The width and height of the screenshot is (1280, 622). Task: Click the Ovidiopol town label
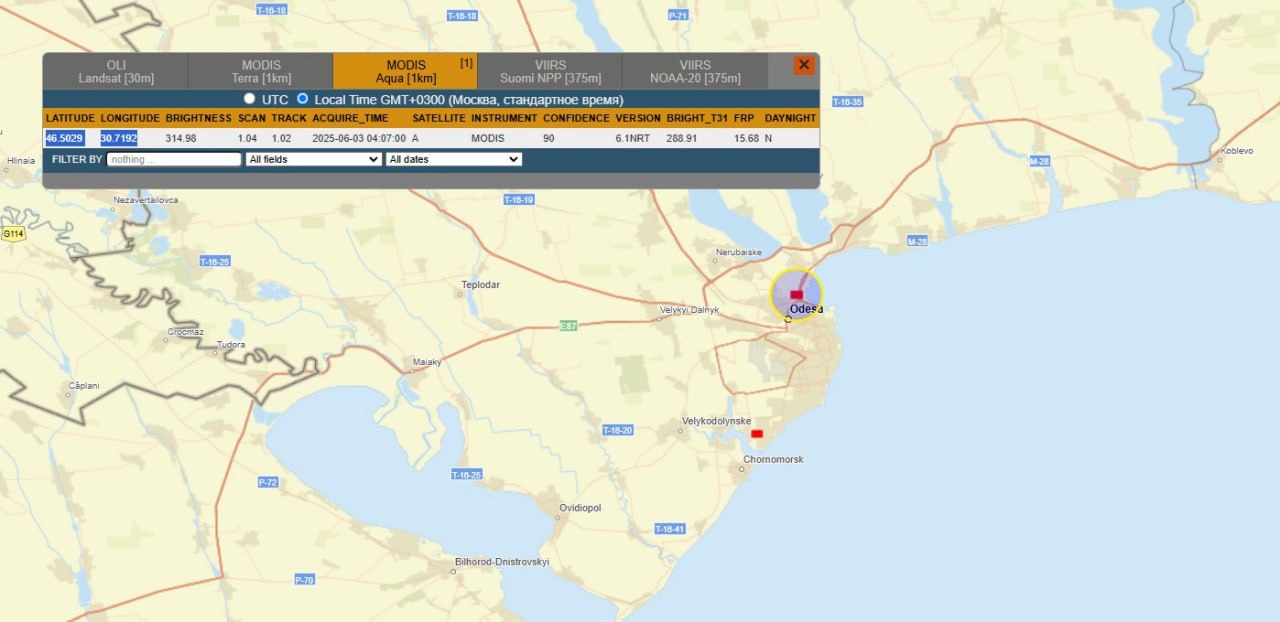tap(580, 508)
